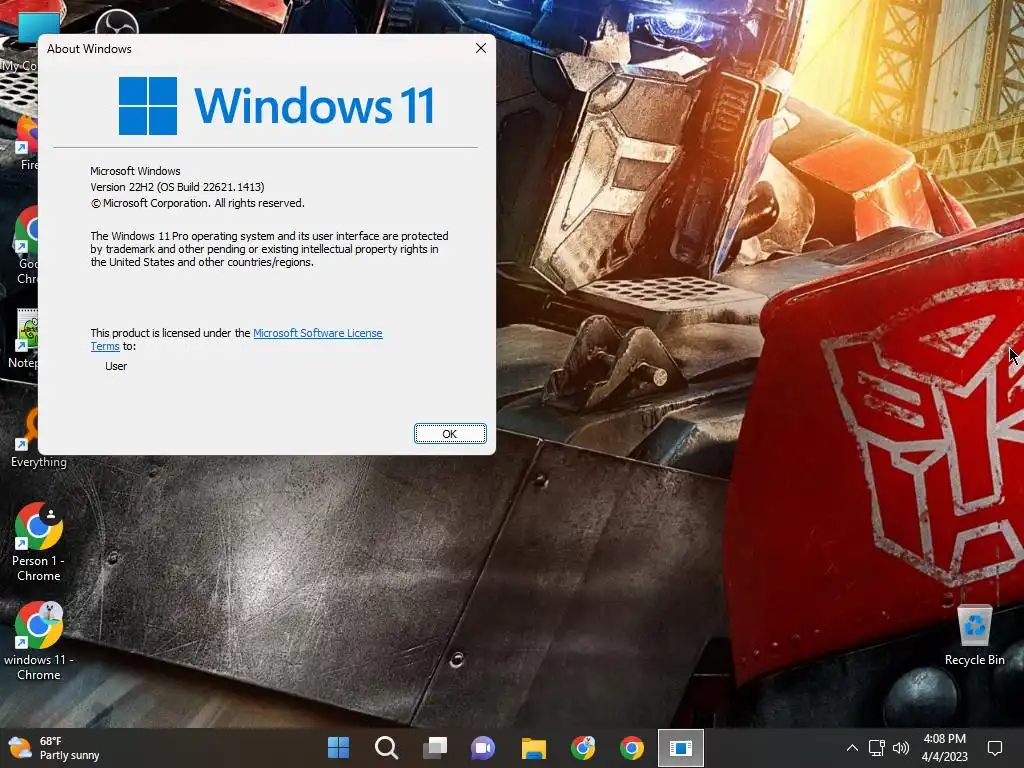The image size is (1024, 768).
Task: Click the Version 22H2 build text
Action: pos(177,187)
